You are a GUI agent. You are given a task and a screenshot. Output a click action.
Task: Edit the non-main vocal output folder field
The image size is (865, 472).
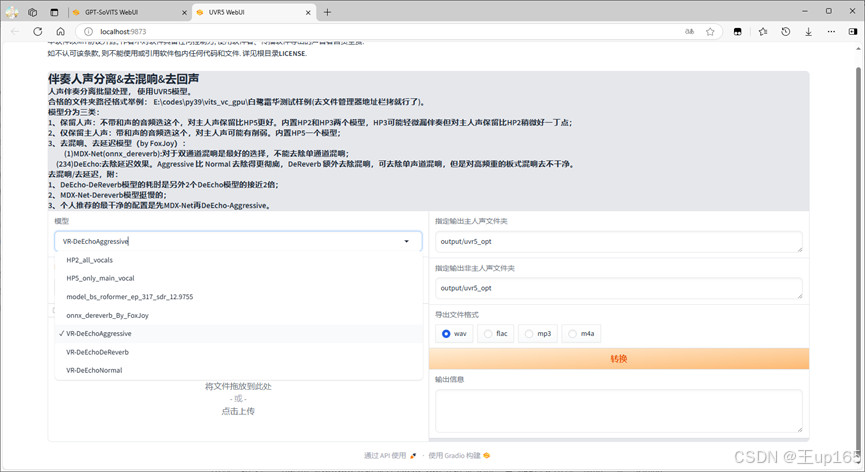(x=619, y=288)
